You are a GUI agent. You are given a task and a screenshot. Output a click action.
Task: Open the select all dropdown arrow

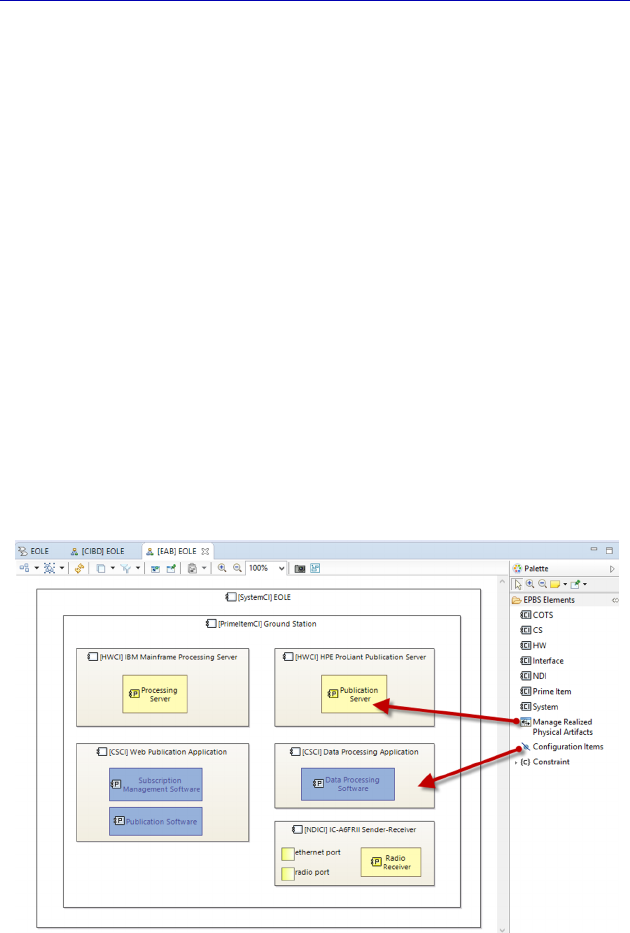coord(62,568)
